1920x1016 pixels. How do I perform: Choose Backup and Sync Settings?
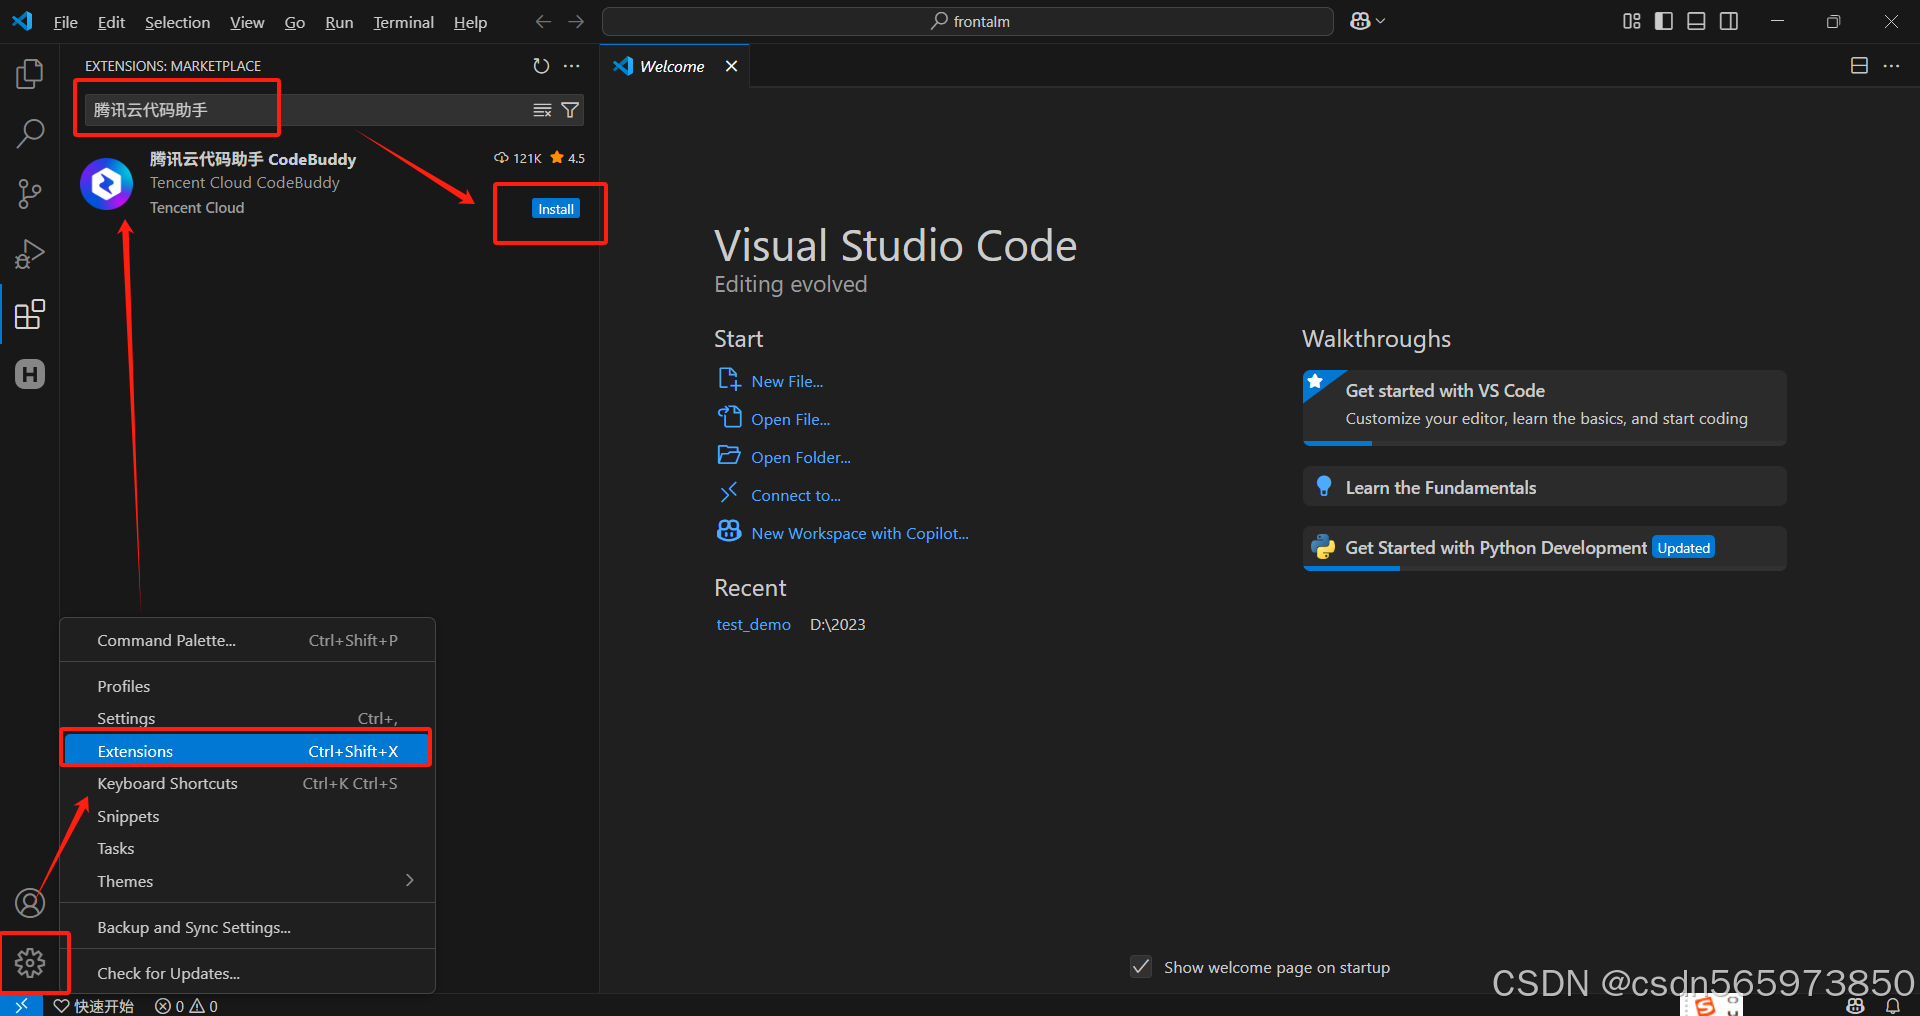(x=247, y=927)
